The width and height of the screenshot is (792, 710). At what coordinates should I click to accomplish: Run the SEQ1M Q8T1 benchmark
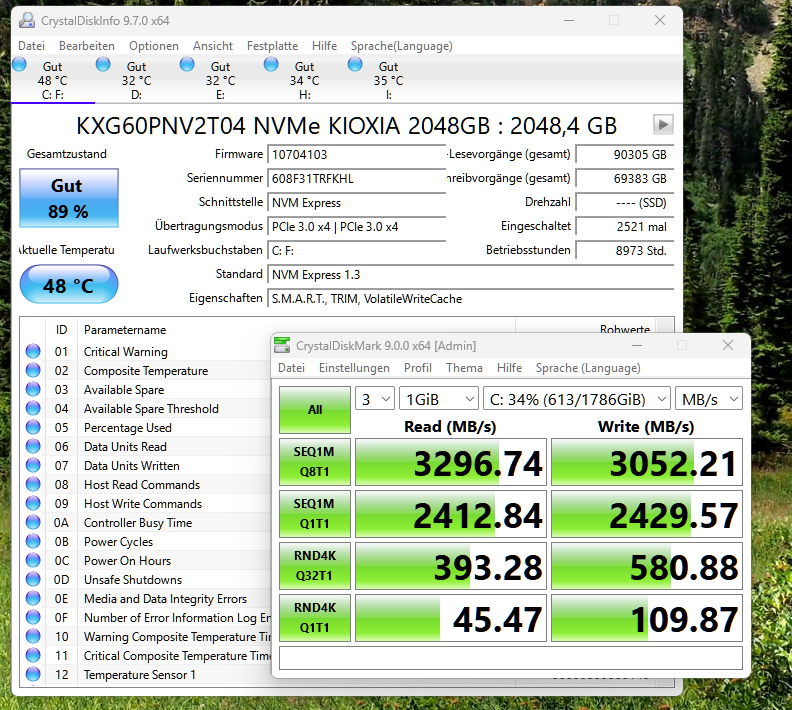[315, 462]
